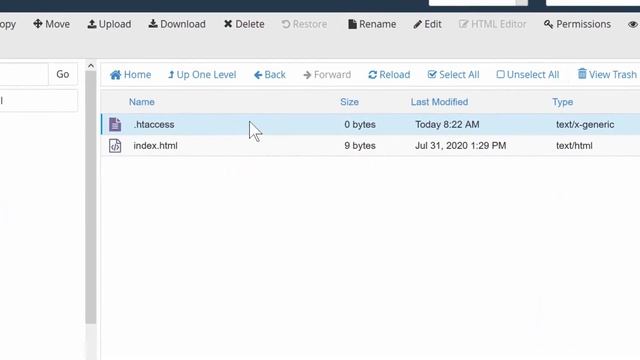Viewport: 640px width, 360px height.
Task: Sort by Last Modified column
Action: (439, 102)
